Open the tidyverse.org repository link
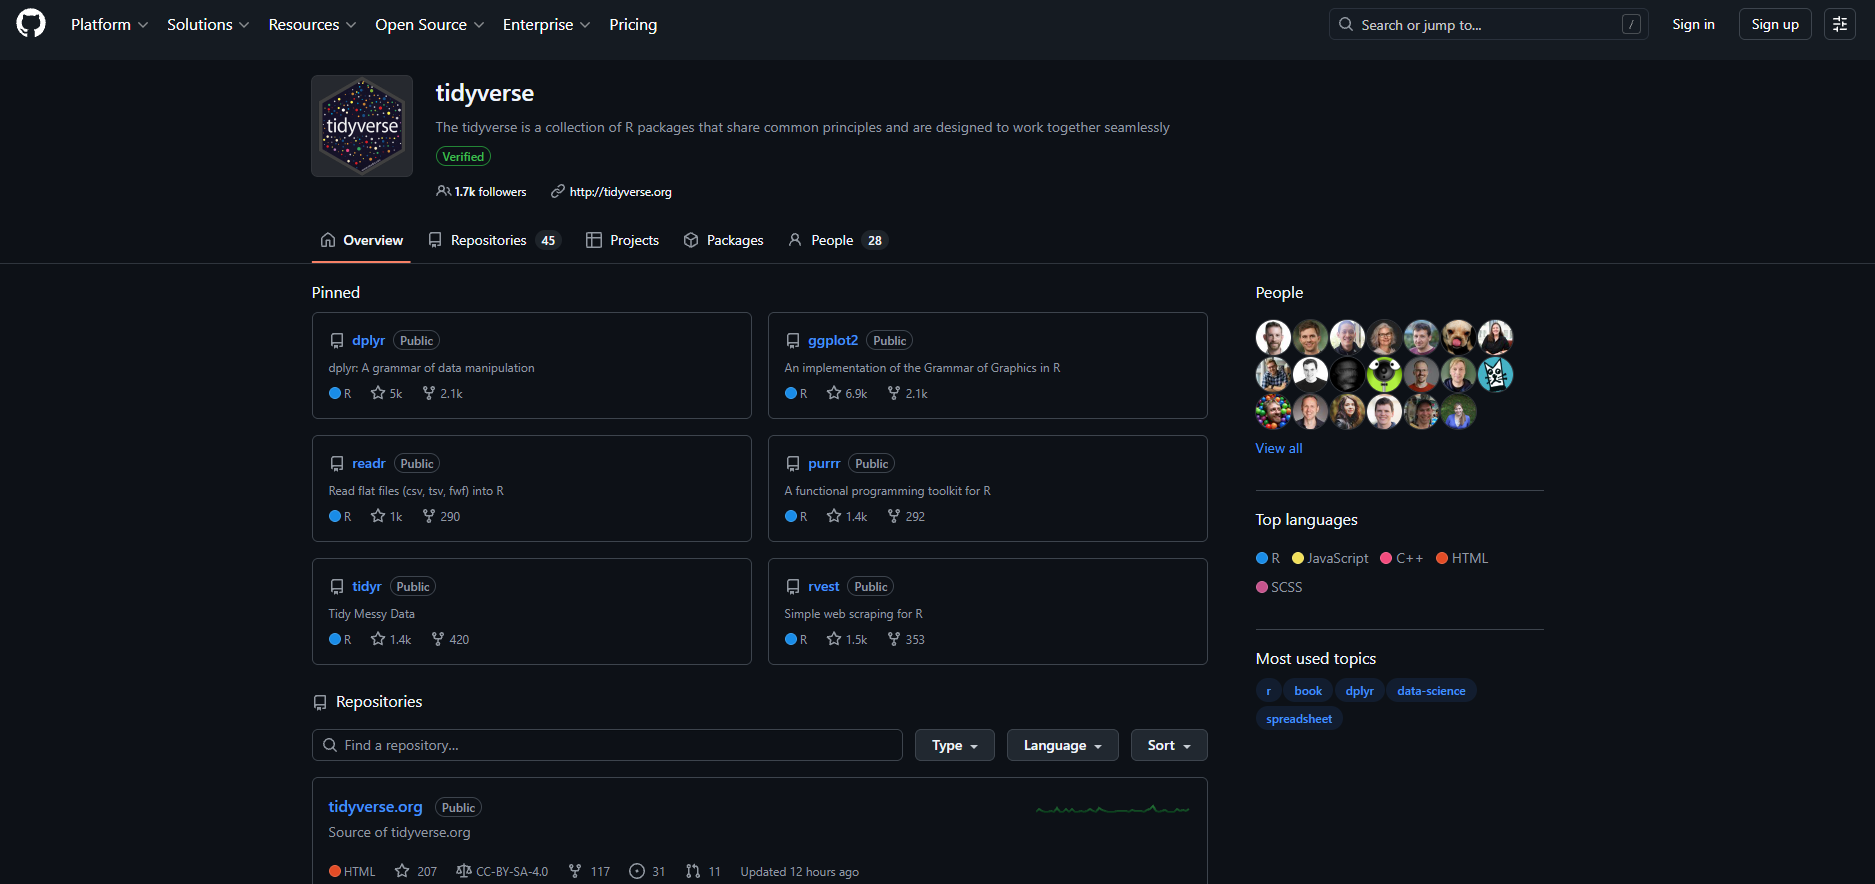 coord(375,807)
